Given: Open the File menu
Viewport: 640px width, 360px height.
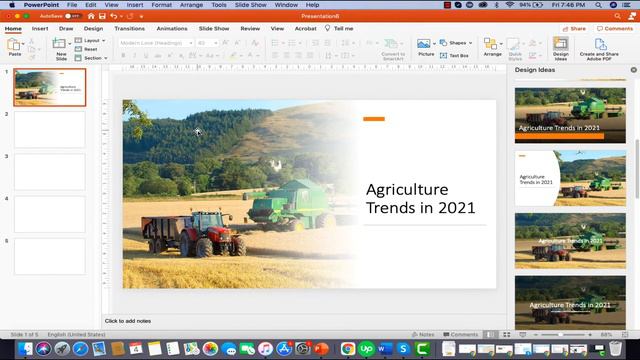Looking at the screenshot, I should click(72, 5).
